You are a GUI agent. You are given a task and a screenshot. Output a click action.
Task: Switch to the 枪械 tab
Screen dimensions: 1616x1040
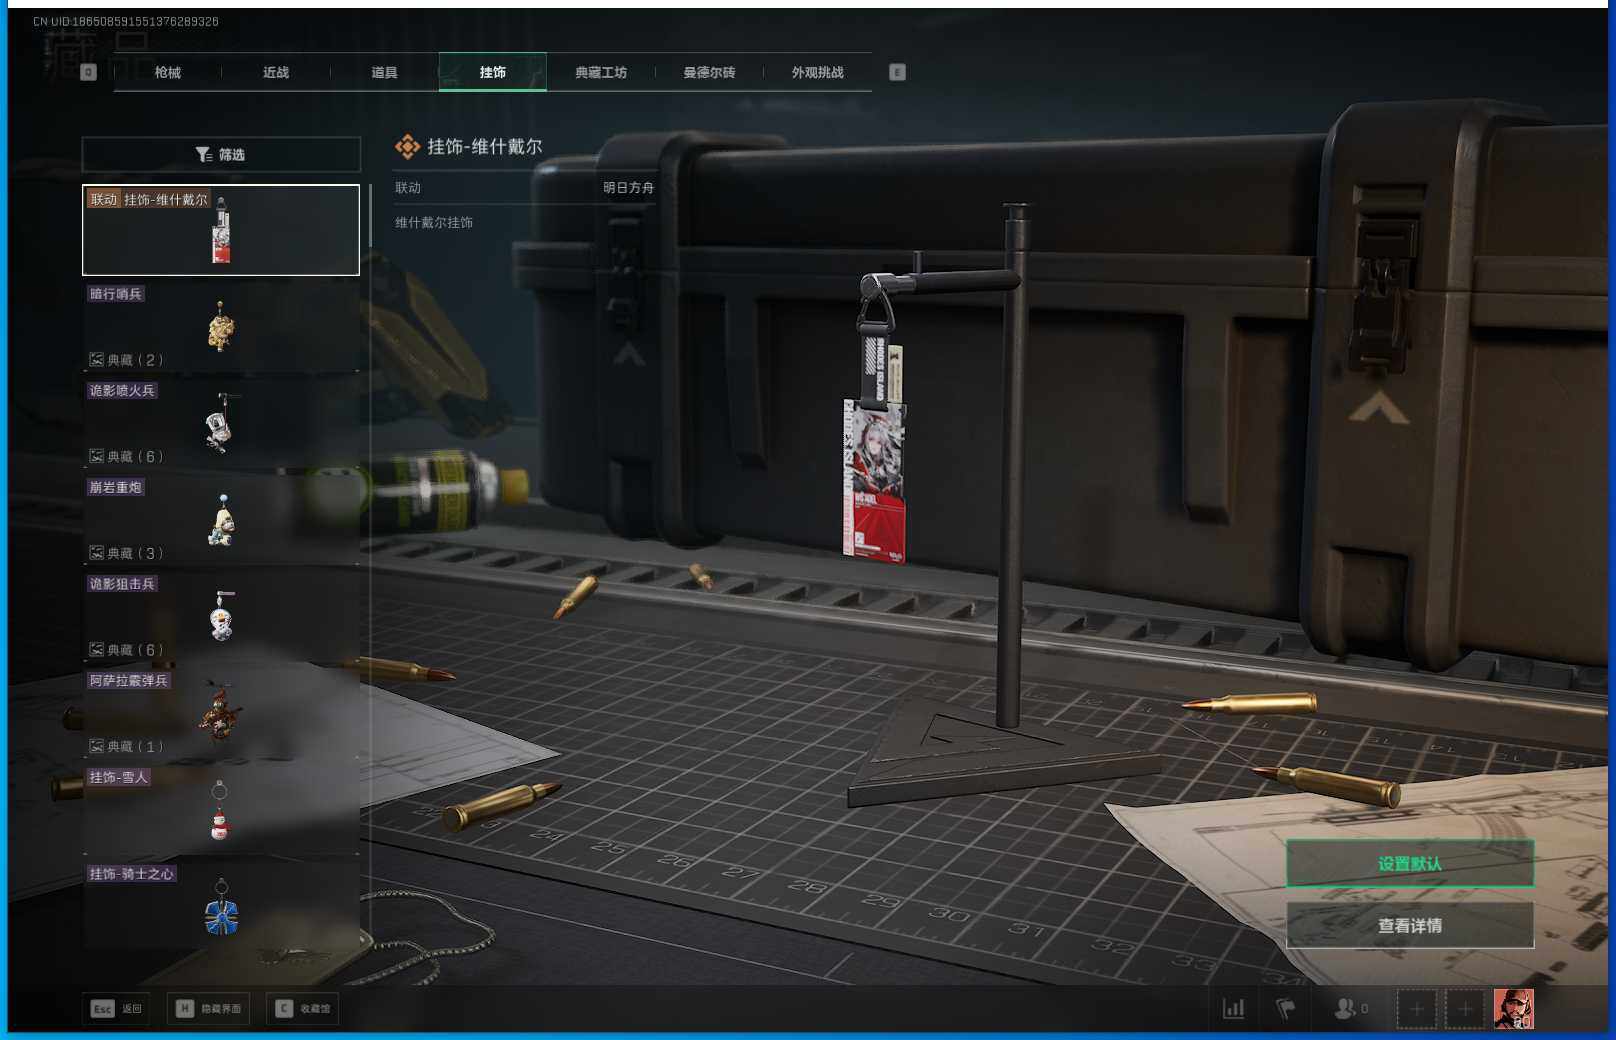(x=168, y=72)
